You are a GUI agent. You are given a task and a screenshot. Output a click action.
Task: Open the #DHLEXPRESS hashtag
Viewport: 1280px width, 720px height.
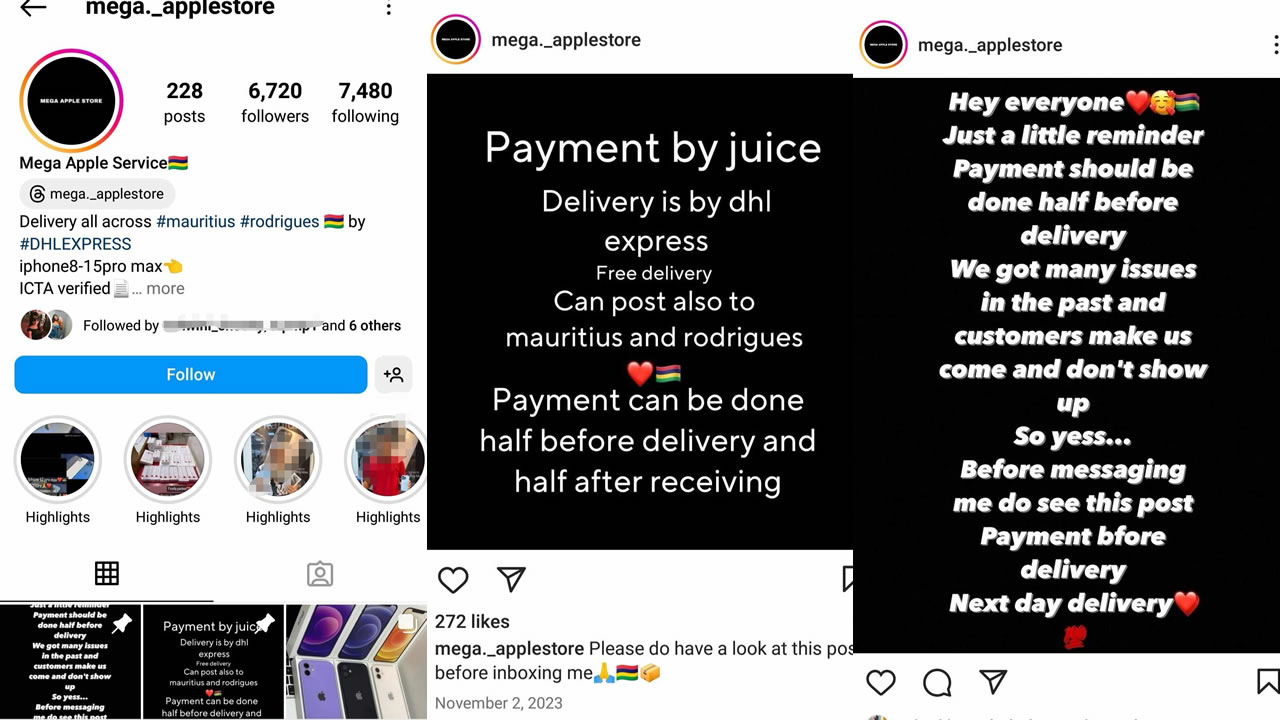click(x=75, y=243)
